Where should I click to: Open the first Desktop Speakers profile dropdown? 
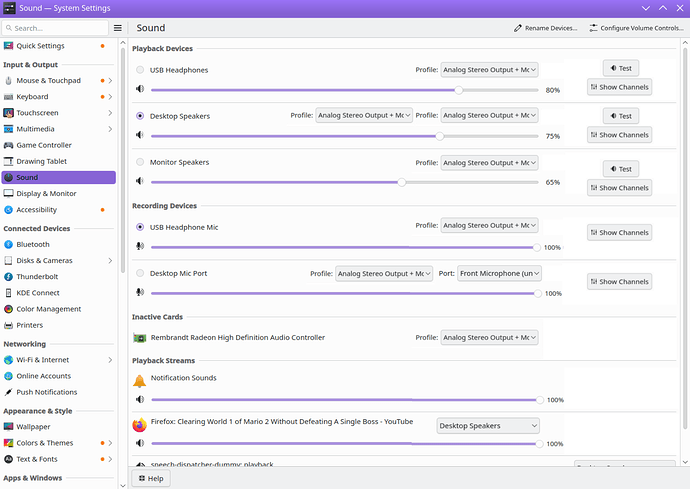coord(364,115)
